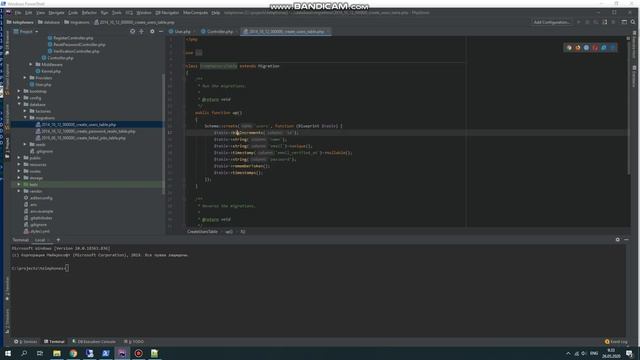Switch to PhpStorm taskbar icon
This screenshot has height=360, width=640.
pos(122,353)
